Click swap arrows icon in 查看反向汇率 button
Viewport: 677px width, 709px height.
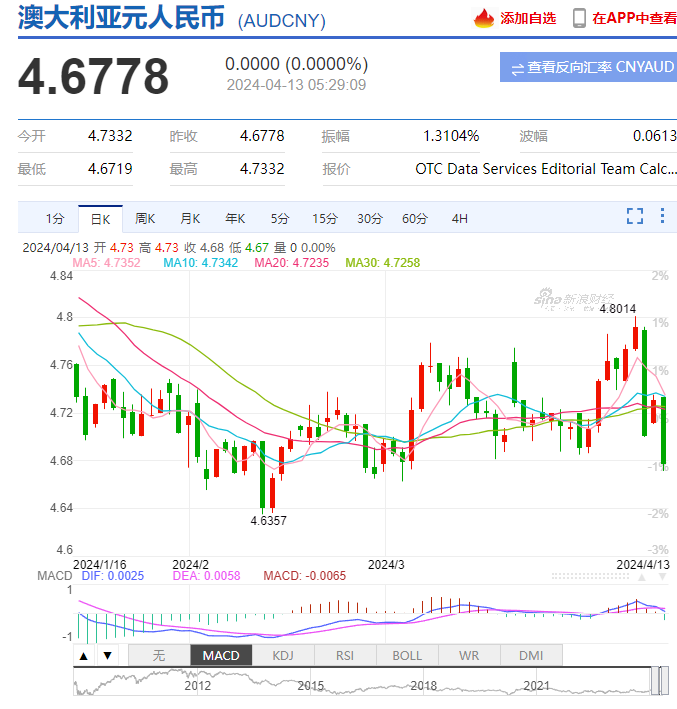(x=517, y=69)
